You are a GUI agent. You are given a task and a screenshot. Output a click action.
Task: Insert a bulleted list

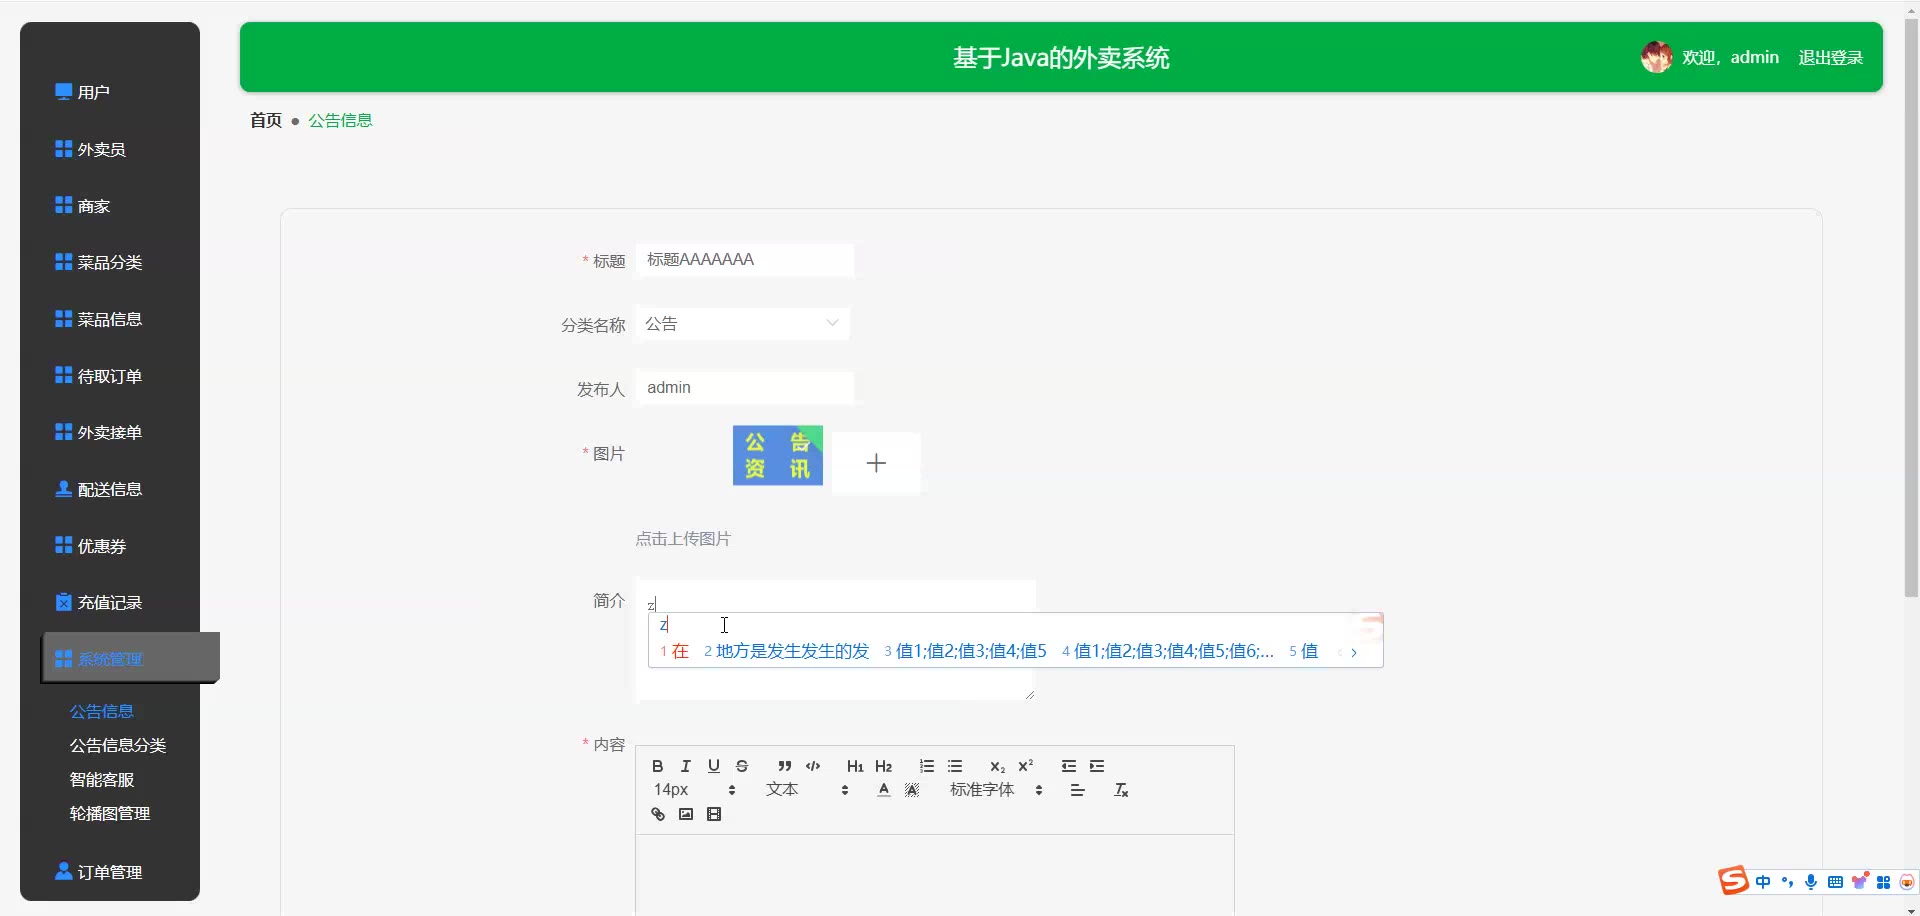[x=955, y=766]
